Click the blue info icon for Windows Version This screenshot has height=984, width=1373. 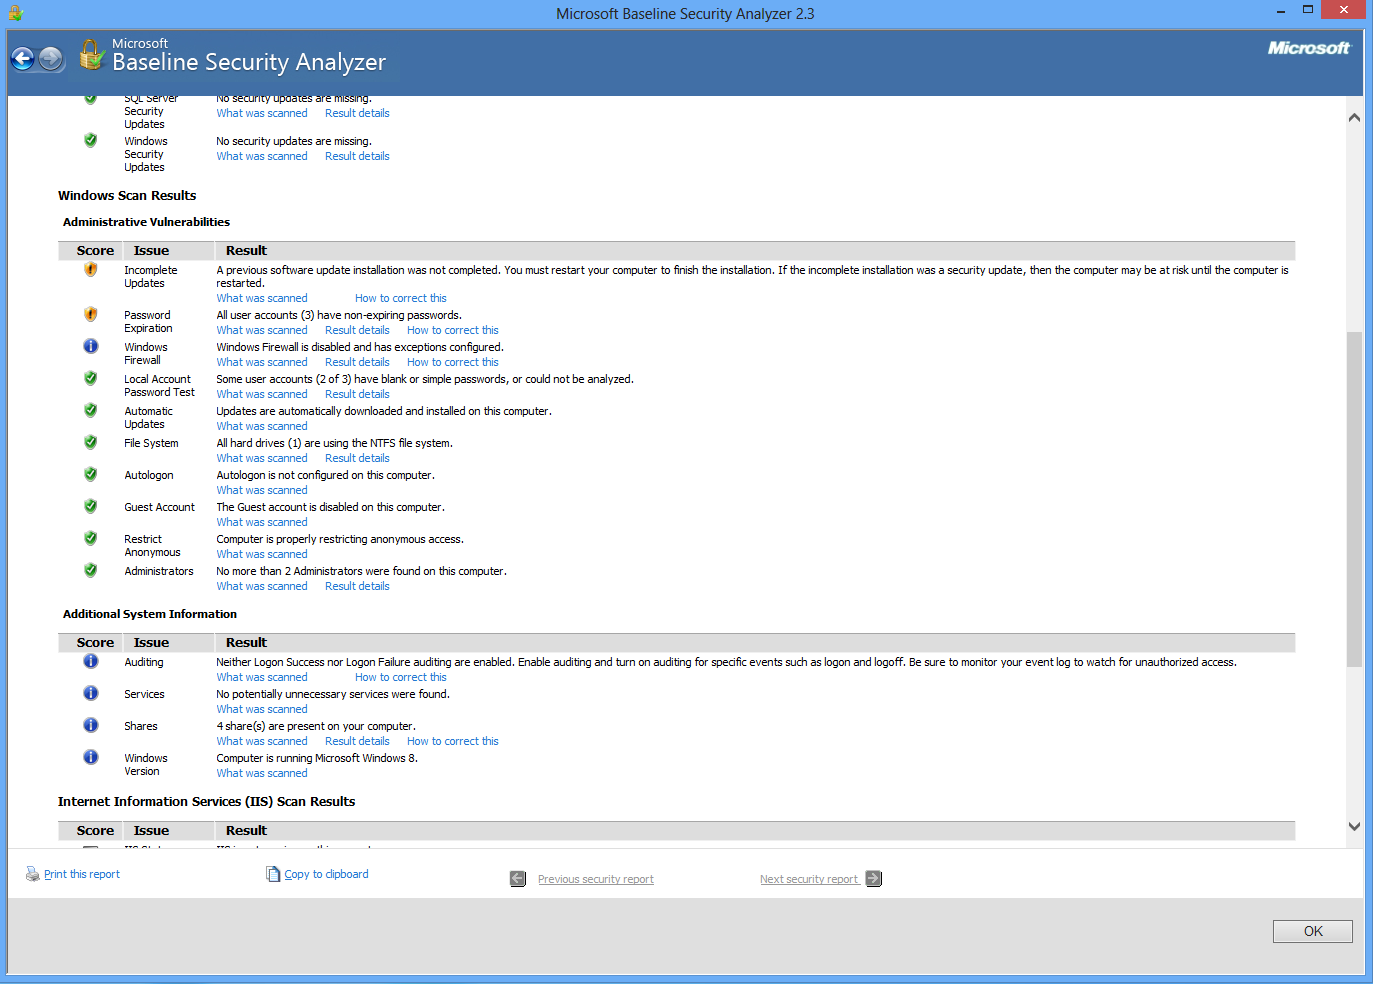91,757
